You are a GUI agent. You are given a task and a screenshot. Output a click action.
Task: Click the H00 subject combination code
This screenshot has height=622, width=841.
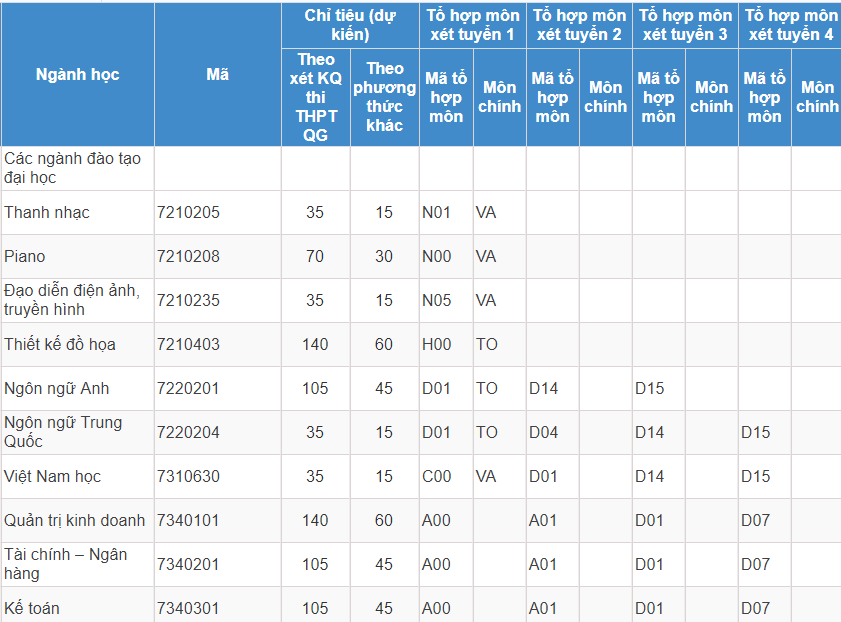[x=437, y=344]
